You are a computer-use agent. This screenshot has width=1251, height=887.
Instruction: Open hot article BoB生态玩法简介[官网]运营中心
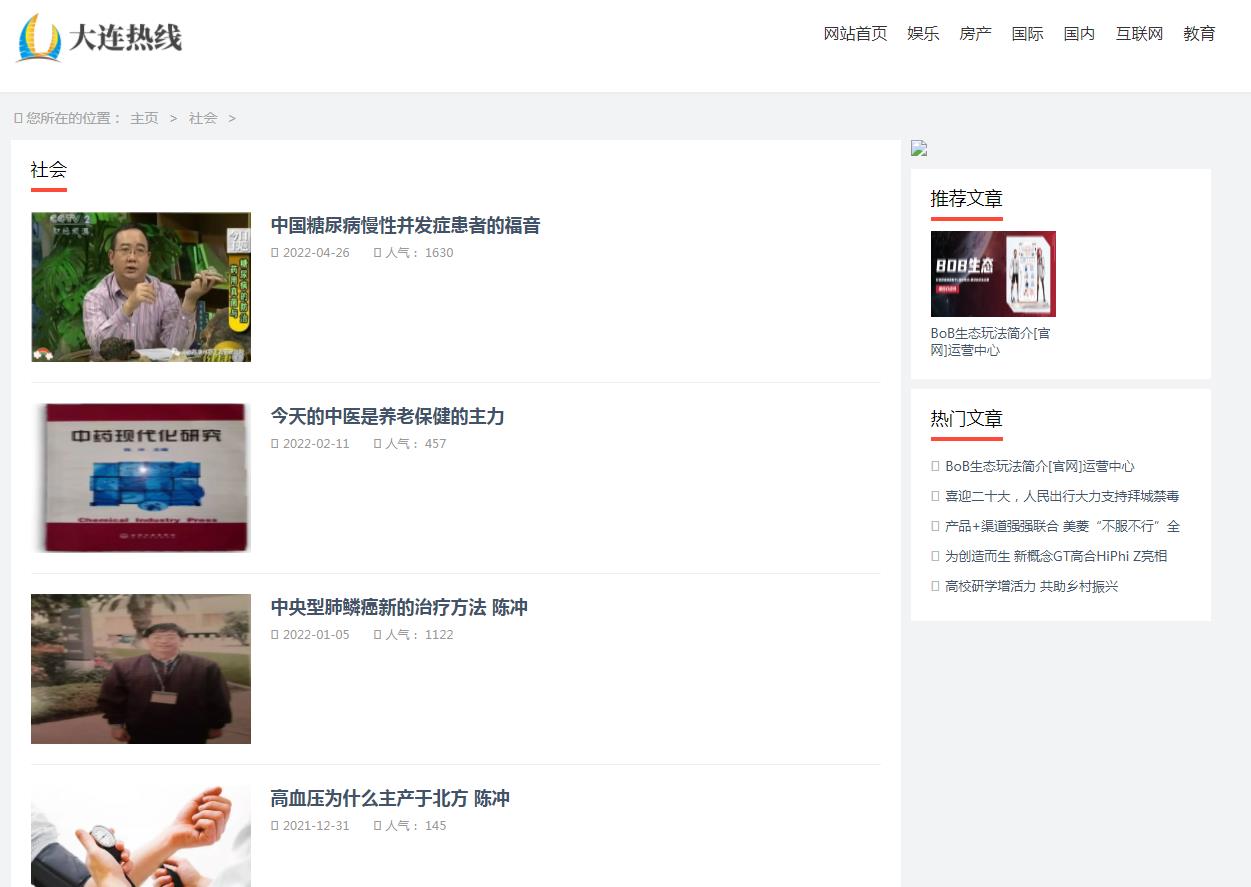[1040, 466]
